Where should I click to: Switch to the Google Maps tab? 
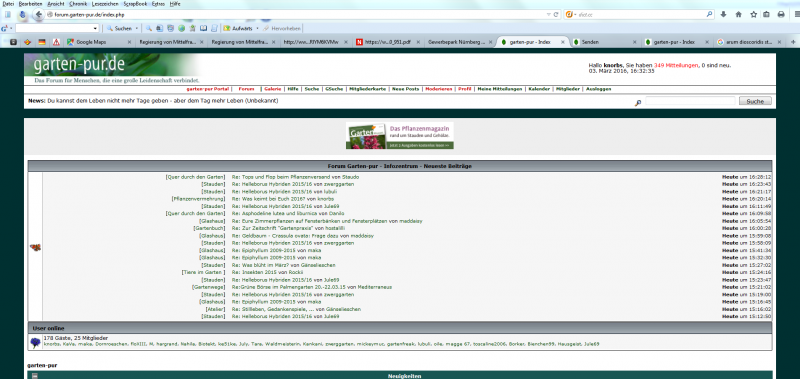(x=91, y=42)
